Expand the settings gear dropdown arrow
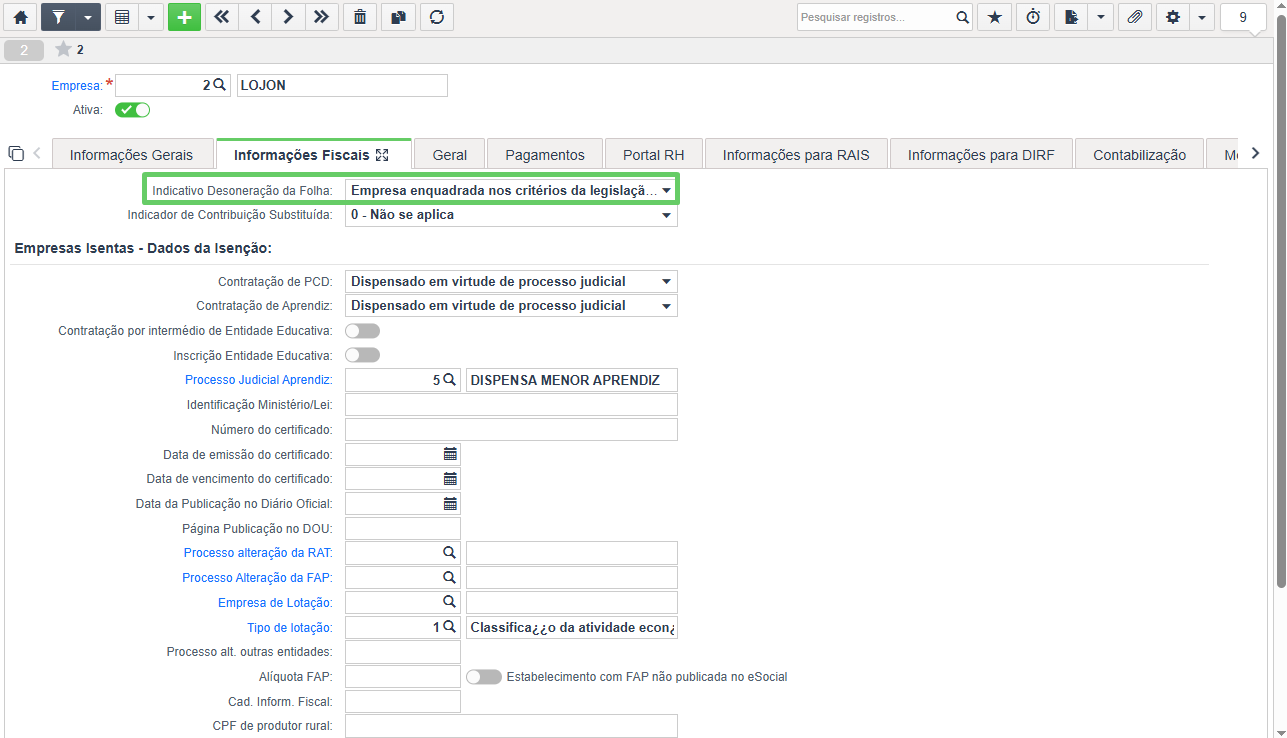The width and height of the screenshot is (1287, 738). (x=1201, y=17)
